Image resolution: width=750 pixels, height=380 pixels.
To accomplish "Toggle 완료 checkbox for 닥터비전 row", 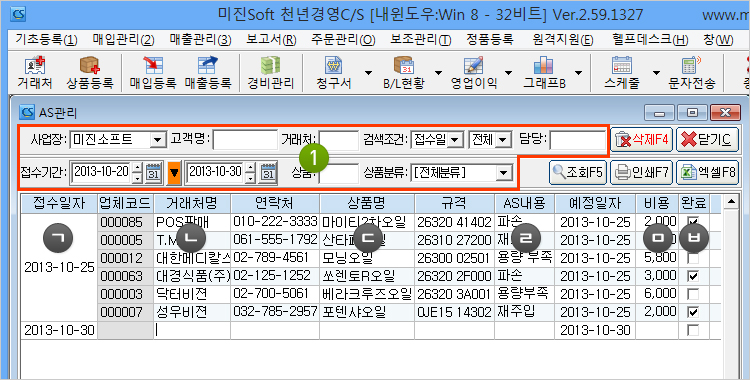I will pos(692,294).
